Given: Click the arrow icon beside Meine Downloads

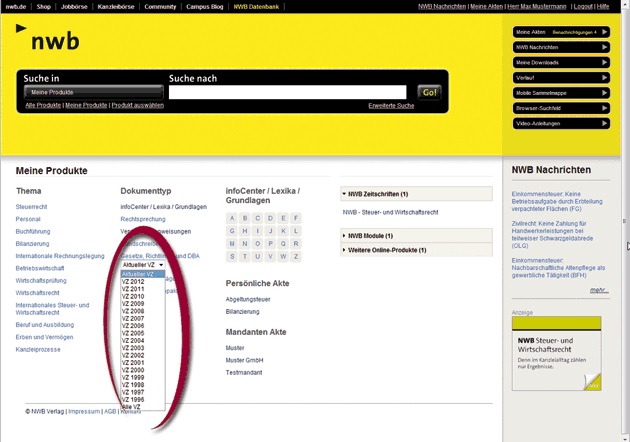Looking at the screenshot, I should coord(604,62).
